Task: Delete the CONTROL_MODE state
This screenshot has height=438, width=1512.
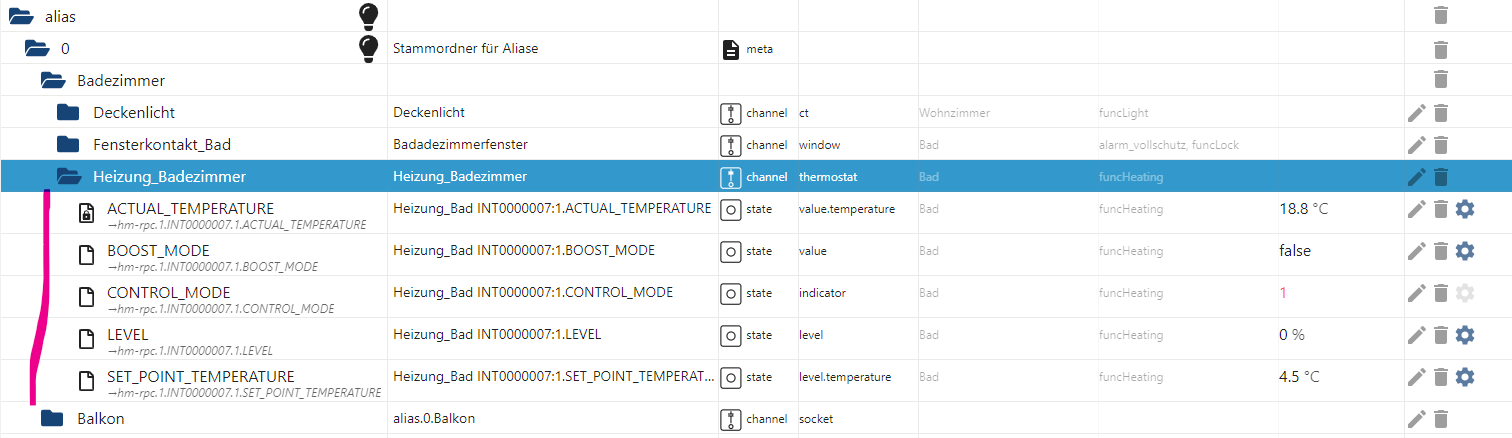Action: [x=1440, y=293]
